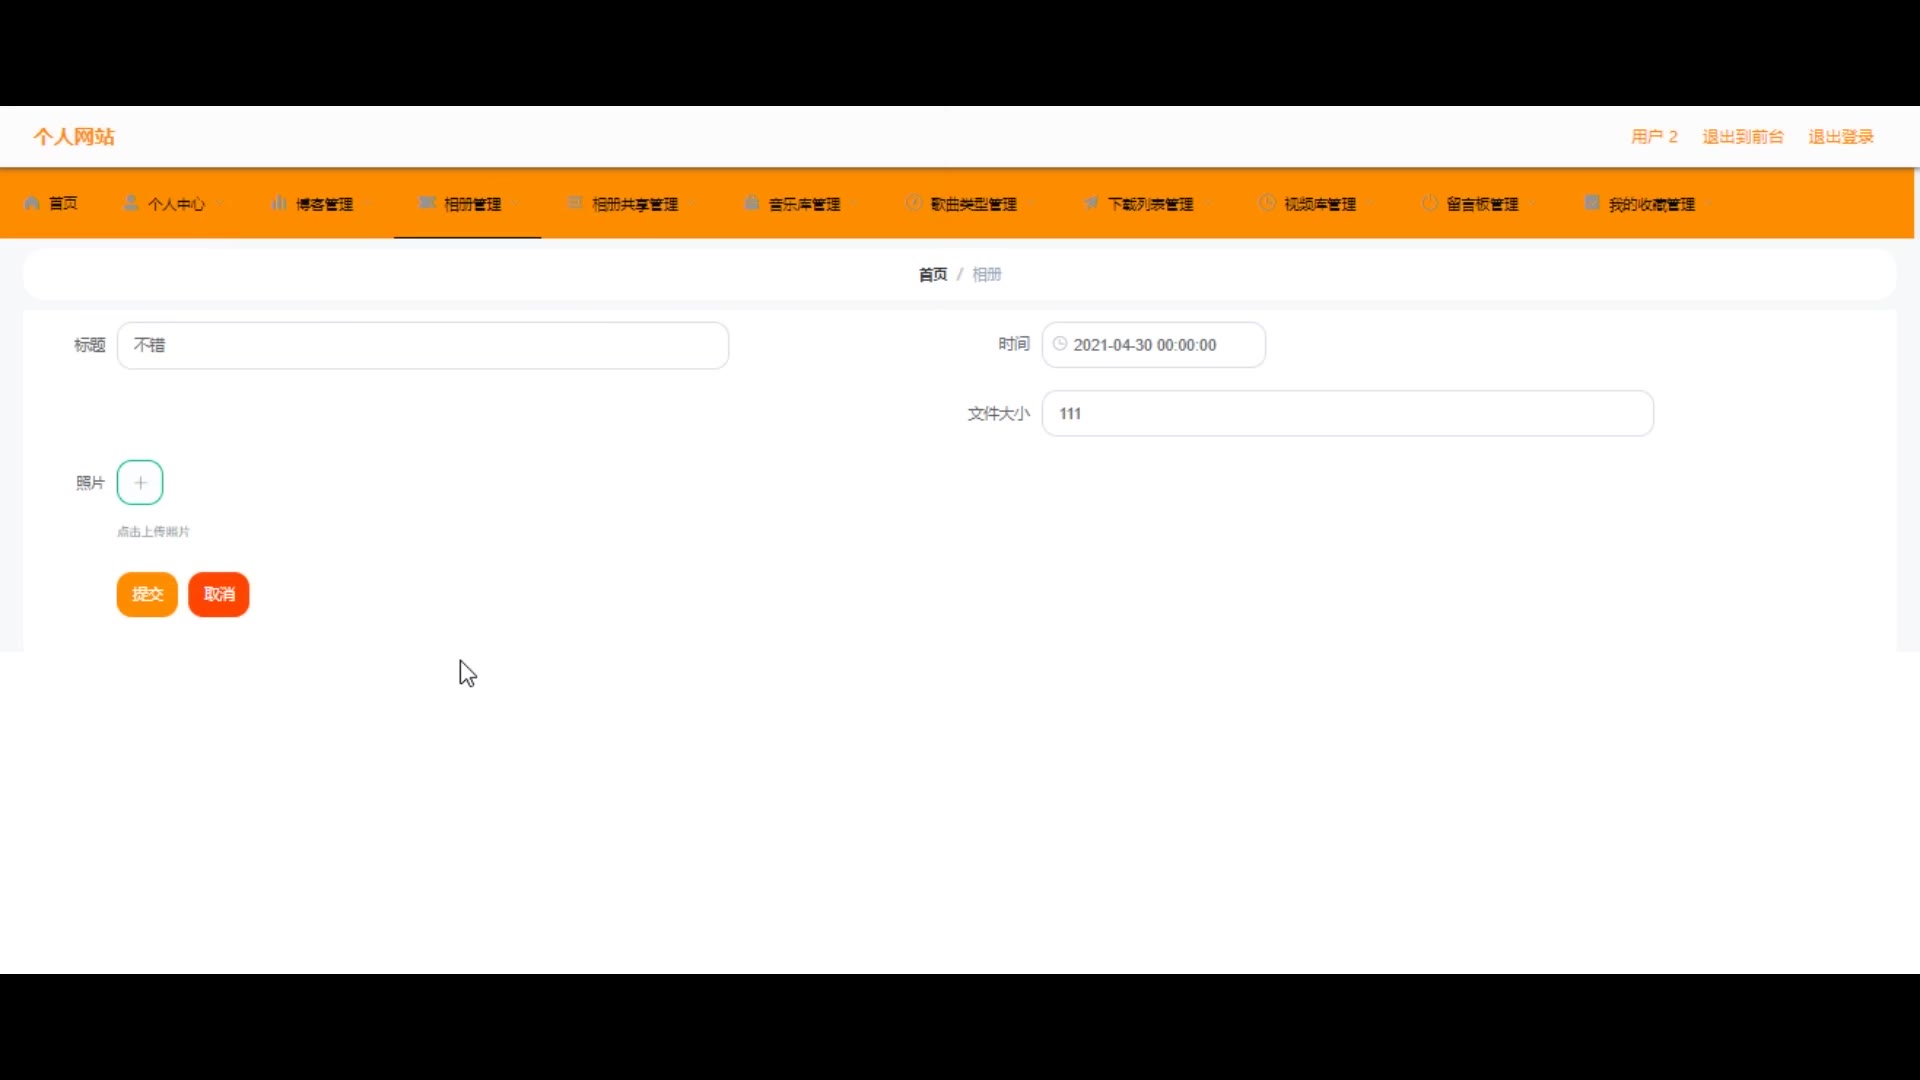Click the bar chart icon beside 博客管理
This screenshot has height=1080, width=1920.
coord(279,203)
